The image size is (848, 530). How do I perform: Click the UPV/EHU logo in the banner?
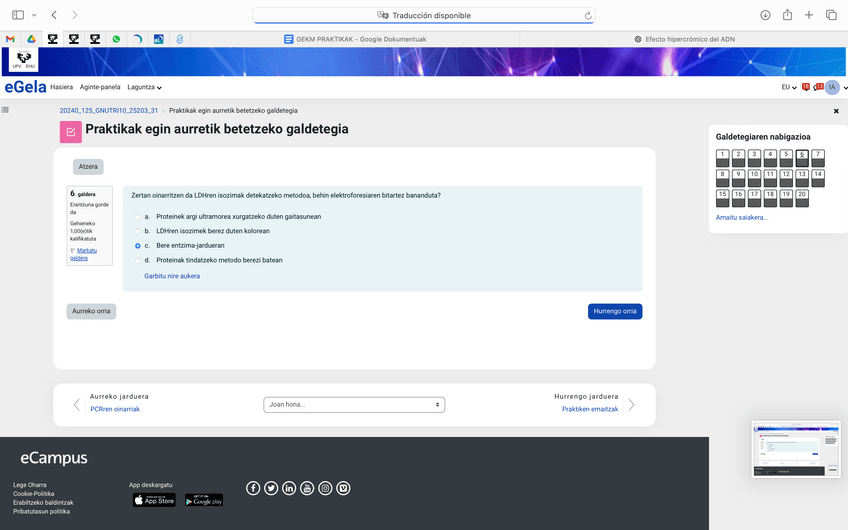pyautogui.click(x=24, y=59)
